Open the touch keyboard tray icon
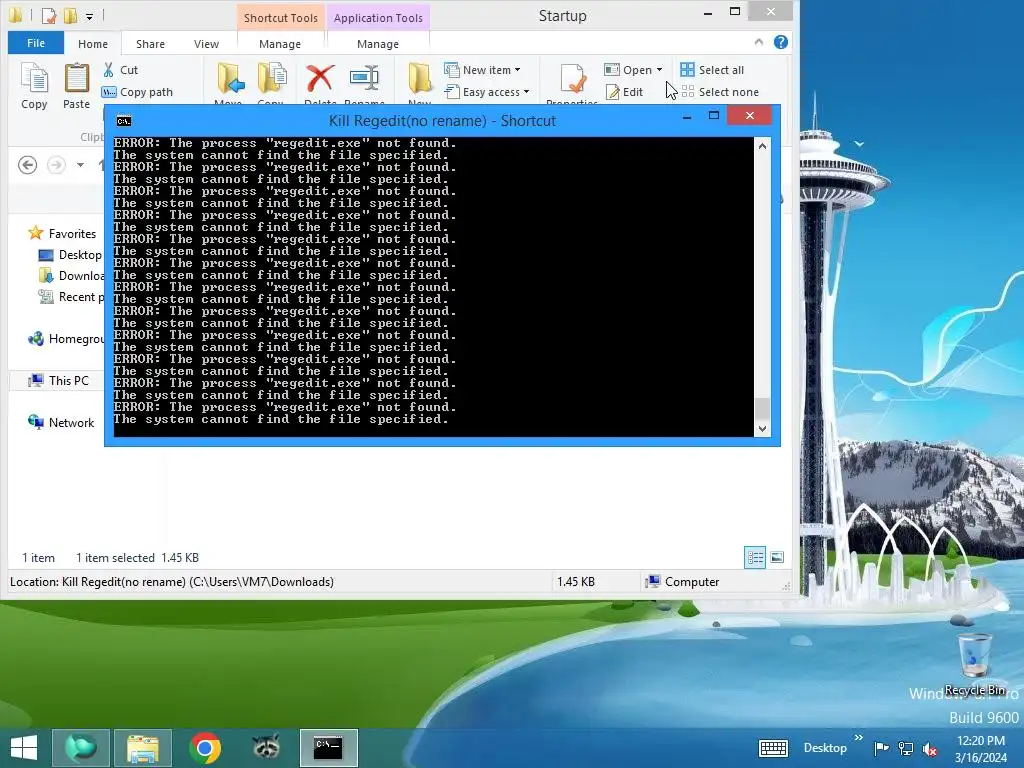This screenshot has width=1024, height=768. pos(773,748)
